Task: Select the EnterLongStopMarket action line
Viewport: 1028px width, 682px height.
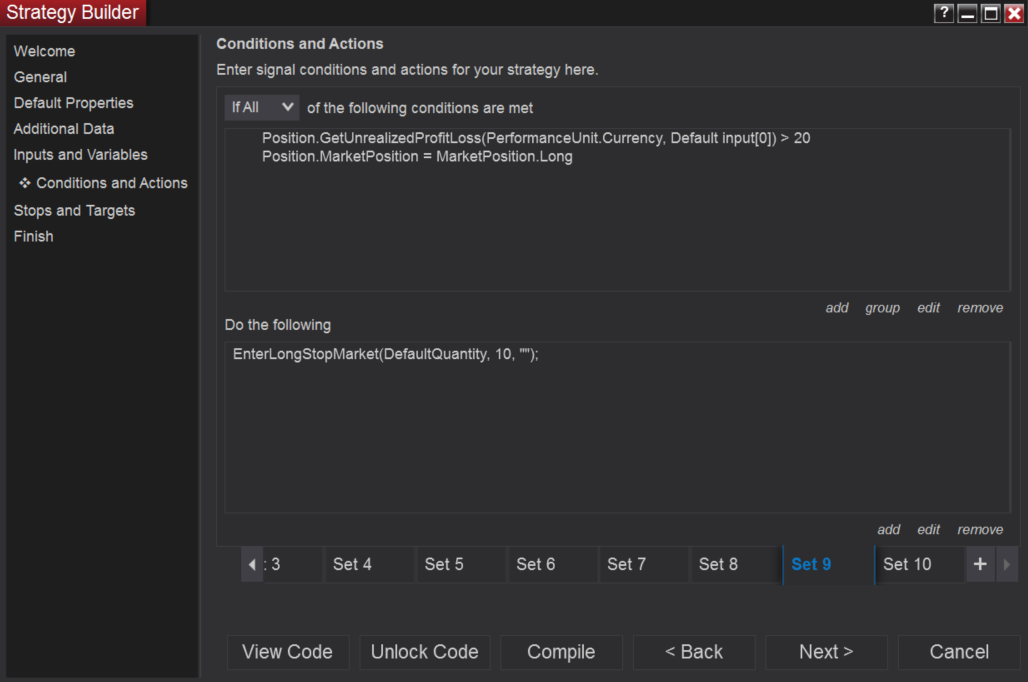Action: point(386,354)
